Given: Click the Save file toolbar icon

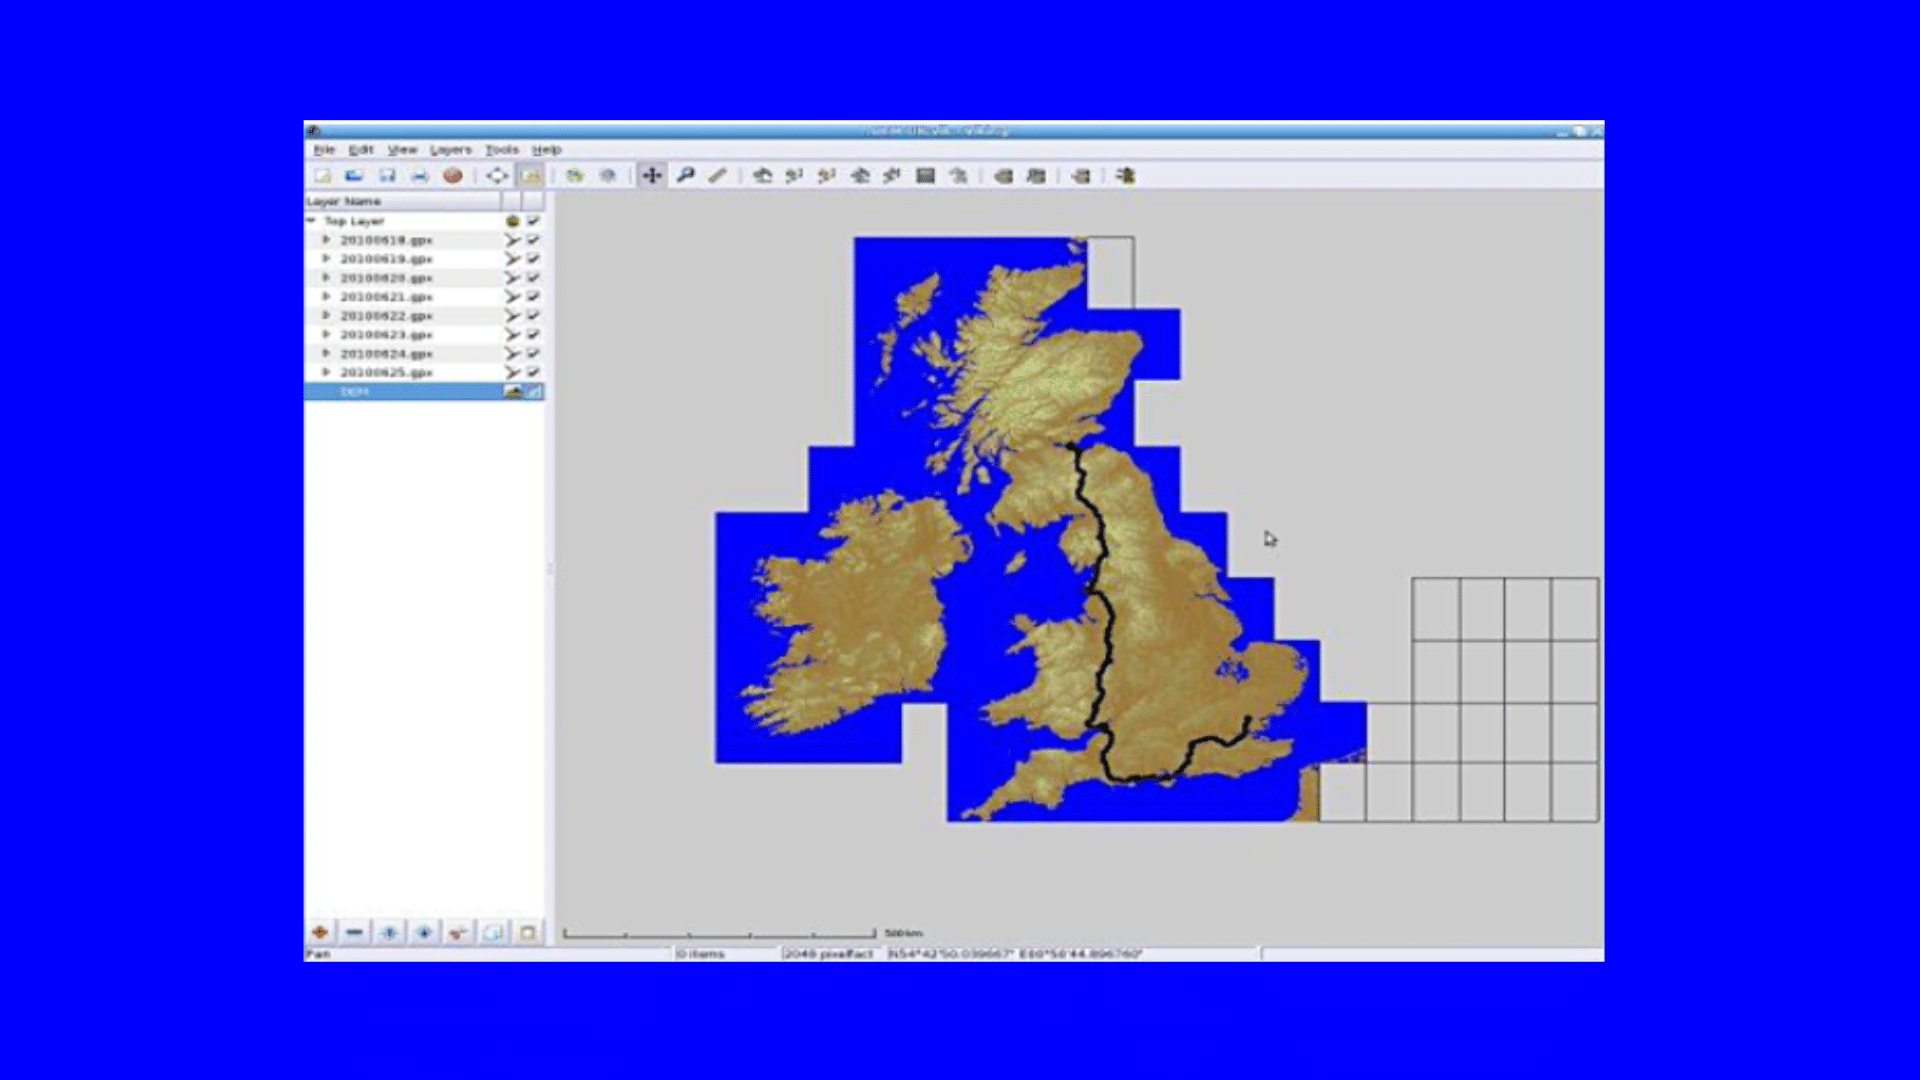Looking at the screenshot, I should [387, 176].
